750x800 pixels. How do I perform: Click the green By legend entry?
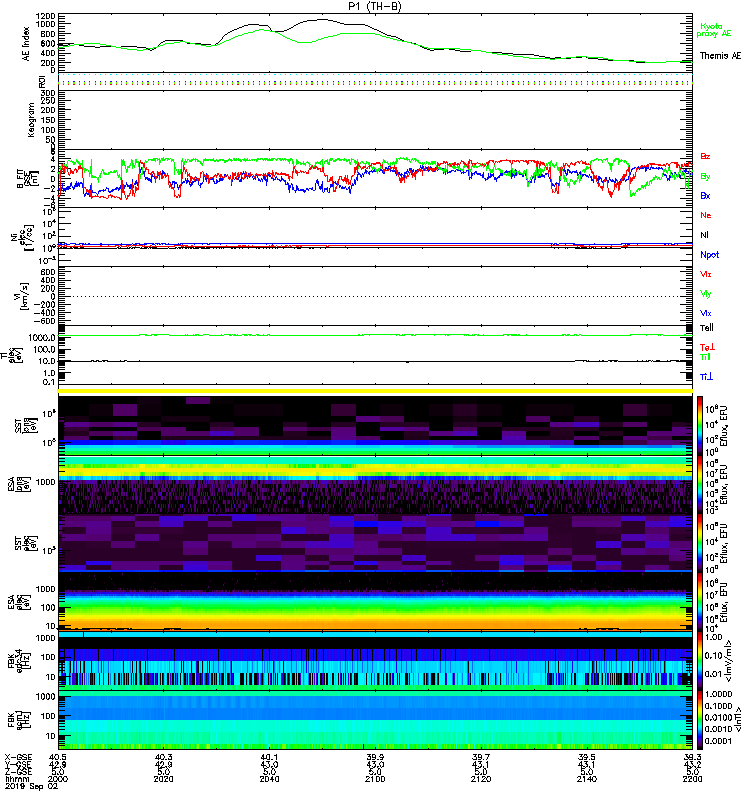coord(705,177)
